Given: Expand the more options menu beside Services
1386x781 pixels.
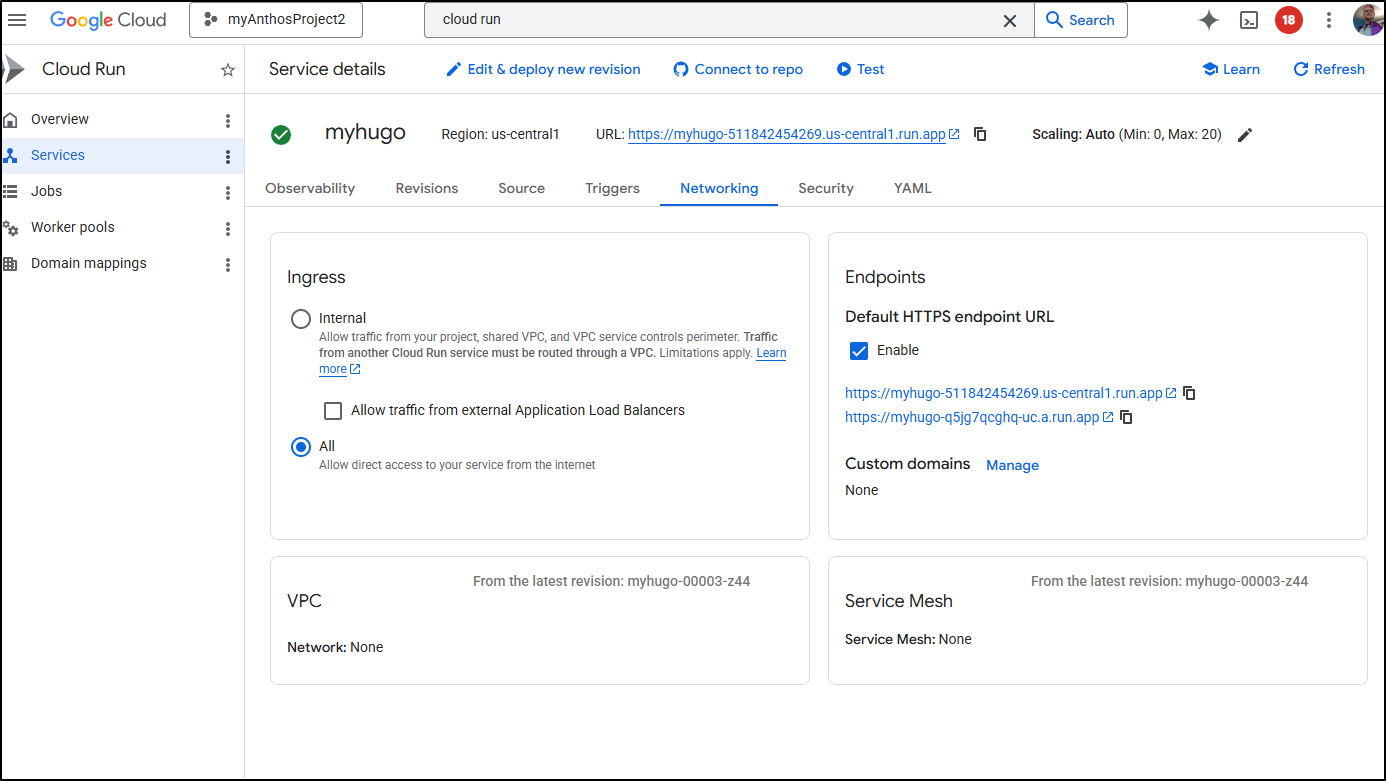Looking at the screenshot, I should [228, 156].
